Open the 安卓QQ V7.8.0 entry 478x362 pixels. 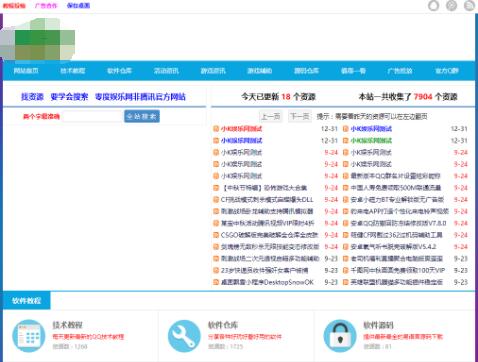[x=398, y=223]
